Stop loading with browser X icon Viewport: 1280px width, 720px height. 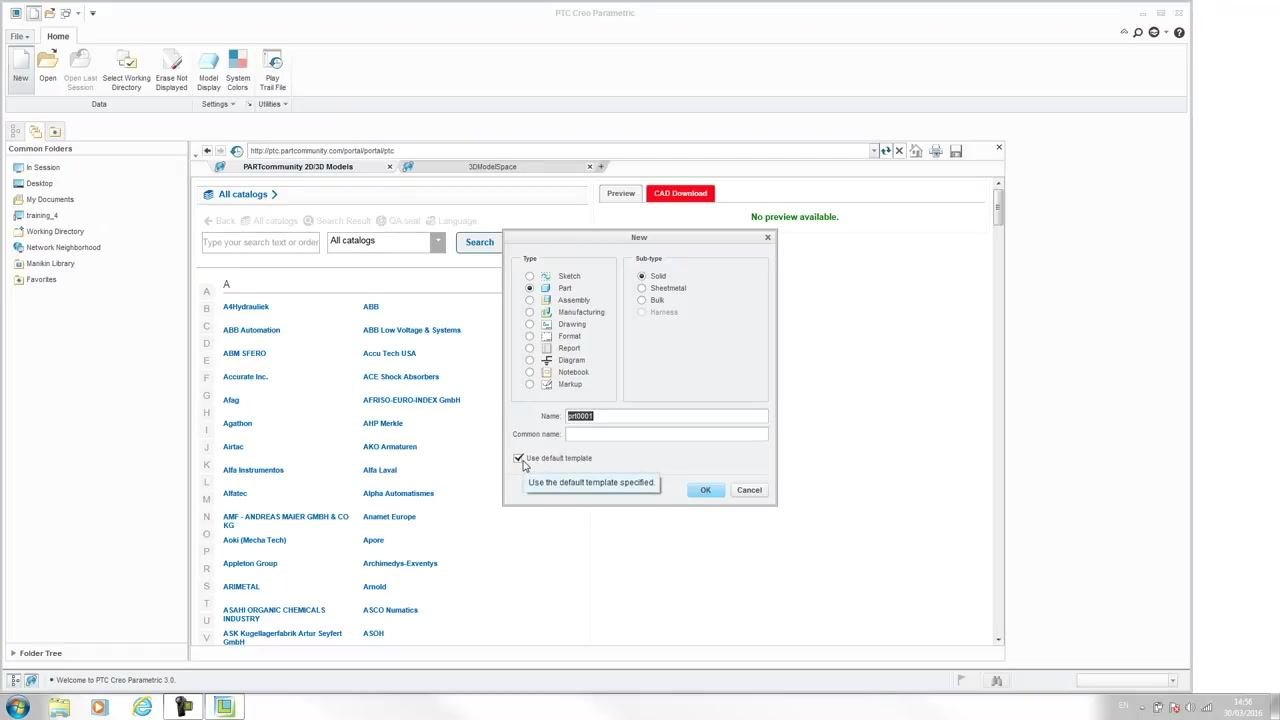[x=899, y=151]
